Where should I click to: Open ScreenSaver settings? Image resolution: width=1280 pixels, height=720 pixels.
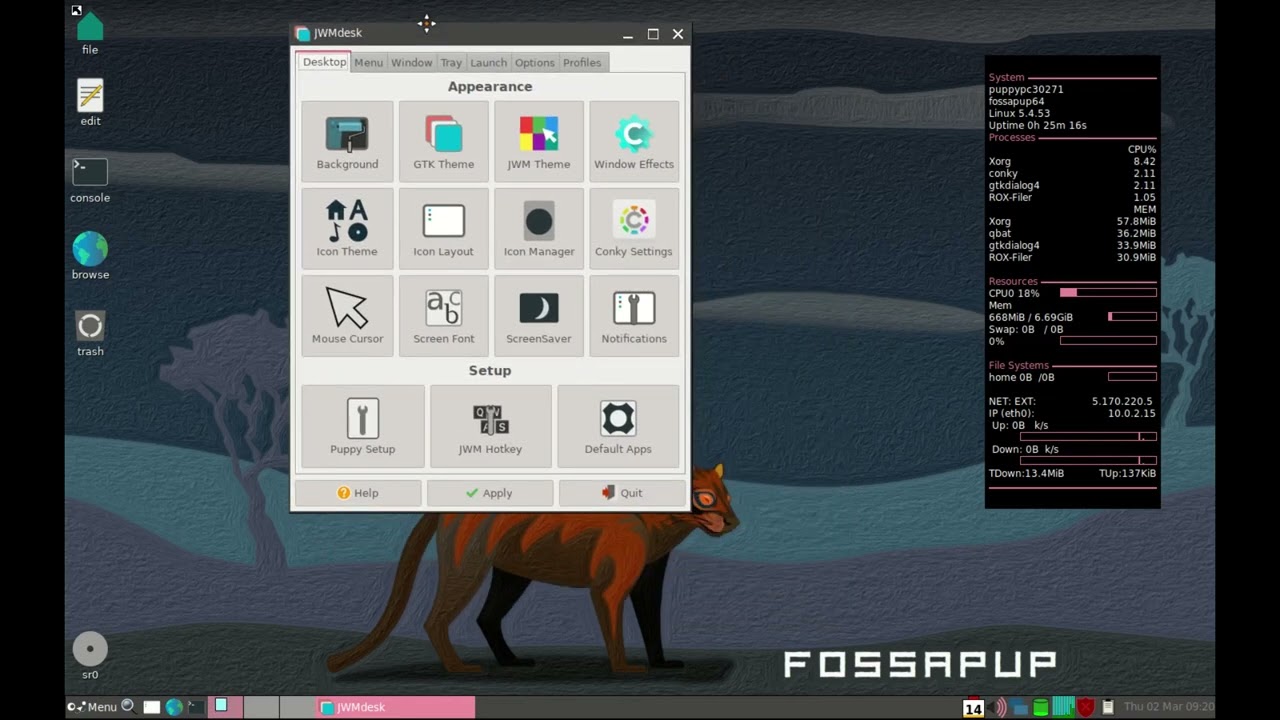click(538, 315)
